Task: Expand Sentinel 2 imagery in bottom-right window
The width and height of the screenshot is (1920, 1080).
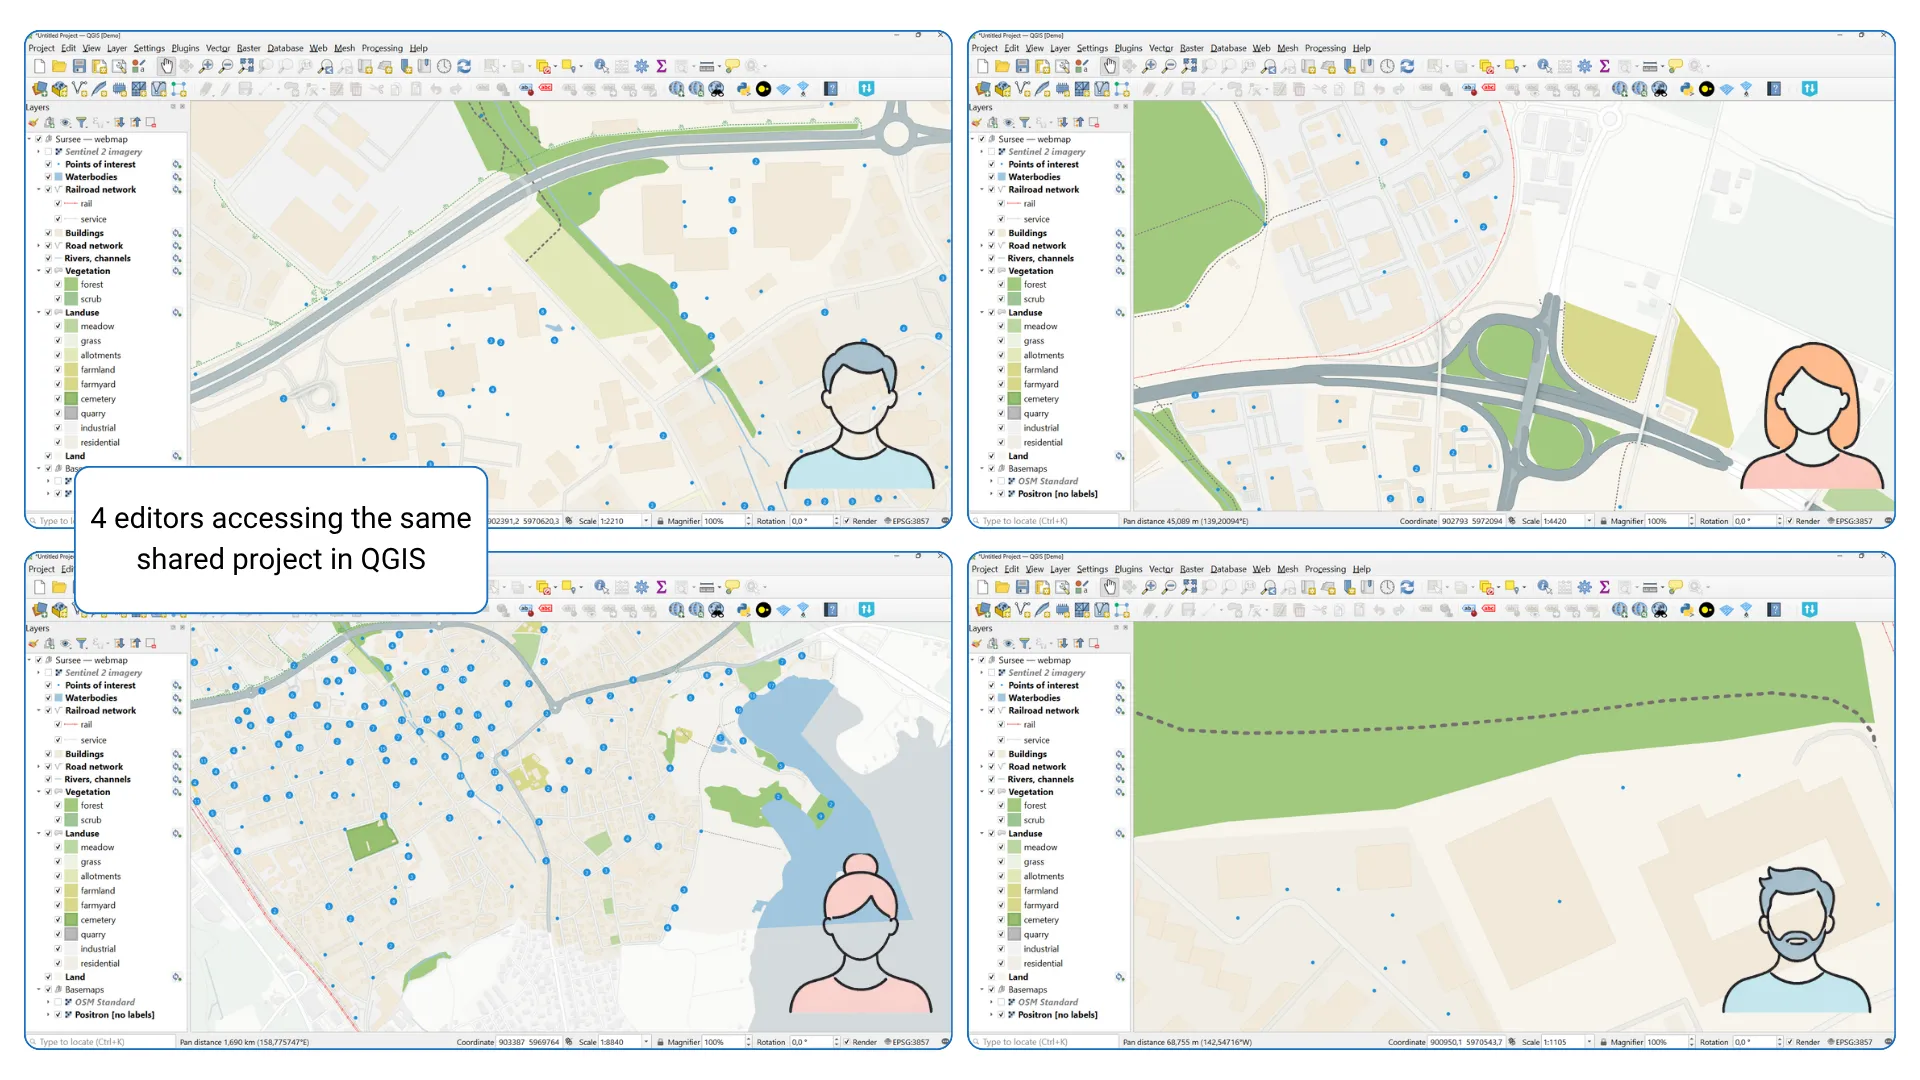Action: tap(982, 673)
